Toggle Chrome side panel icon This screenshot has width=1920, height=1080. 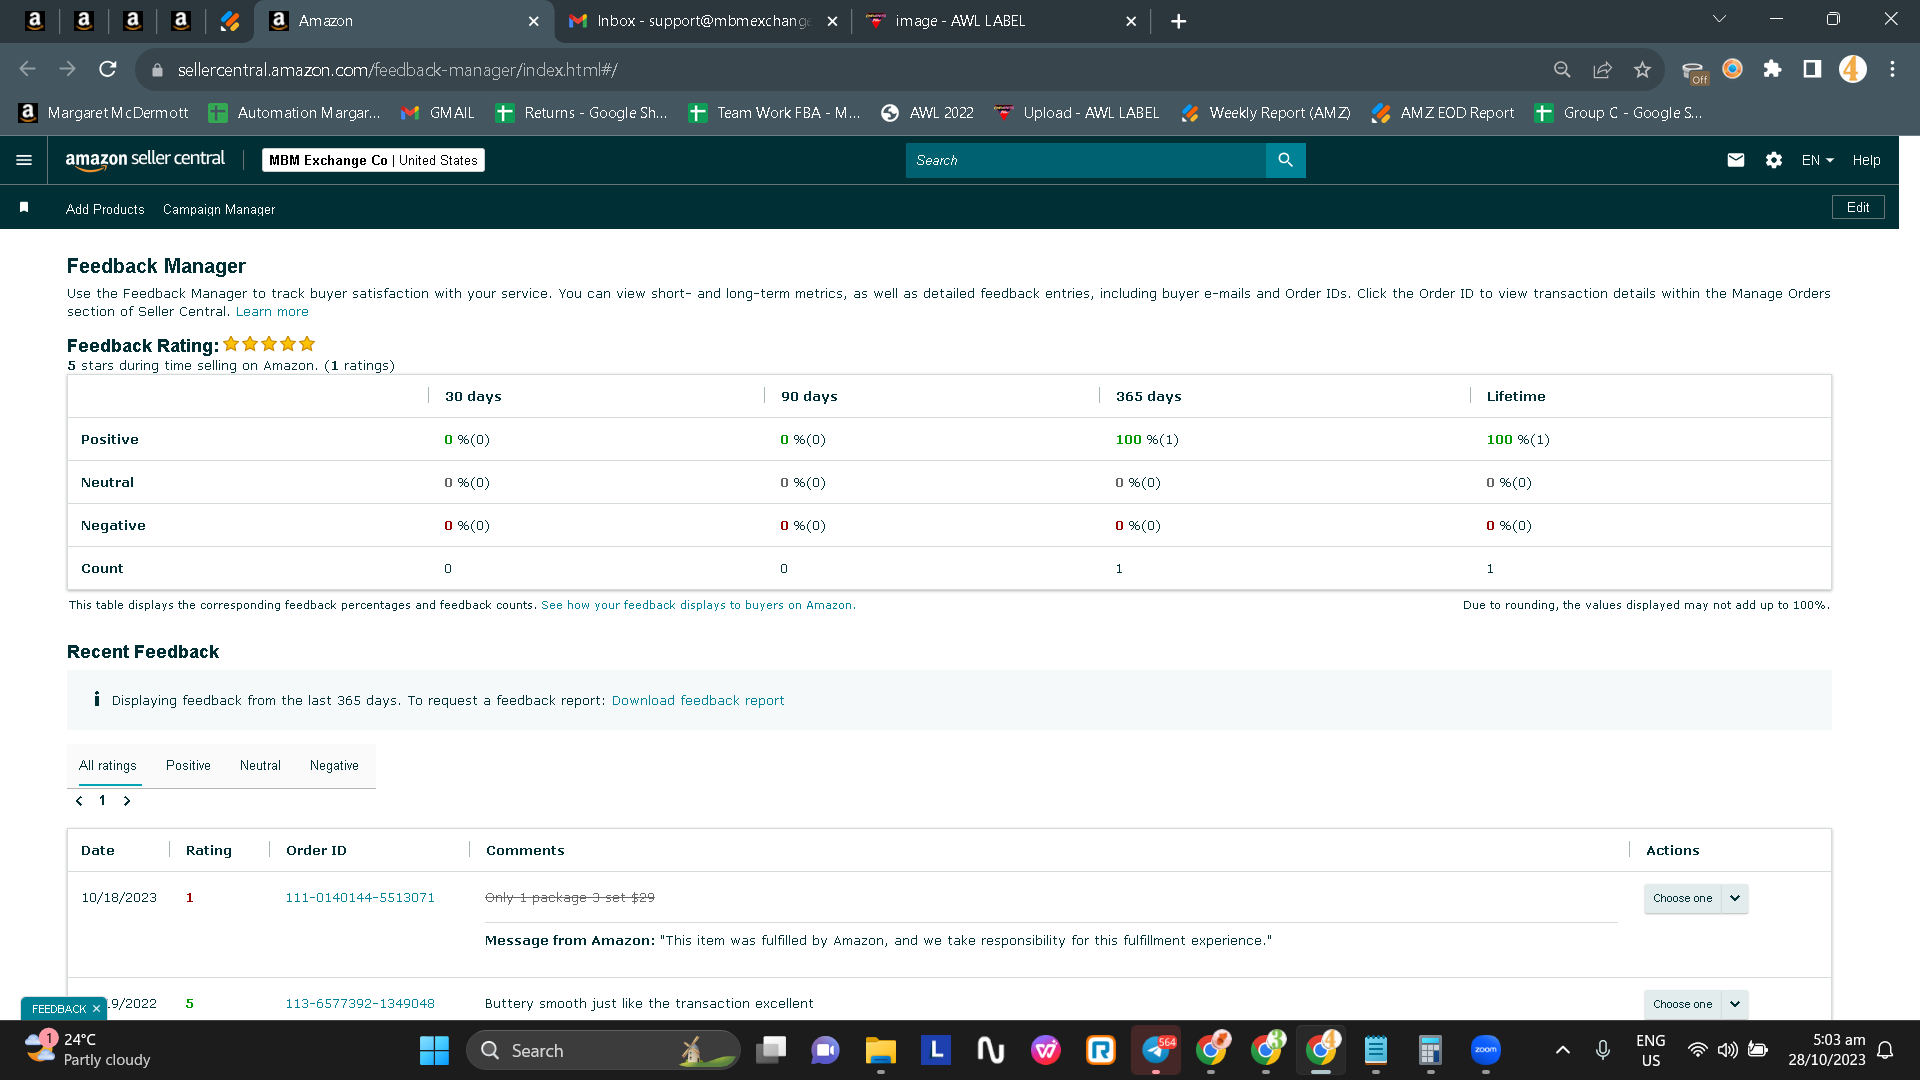(x=1812, y=69)
